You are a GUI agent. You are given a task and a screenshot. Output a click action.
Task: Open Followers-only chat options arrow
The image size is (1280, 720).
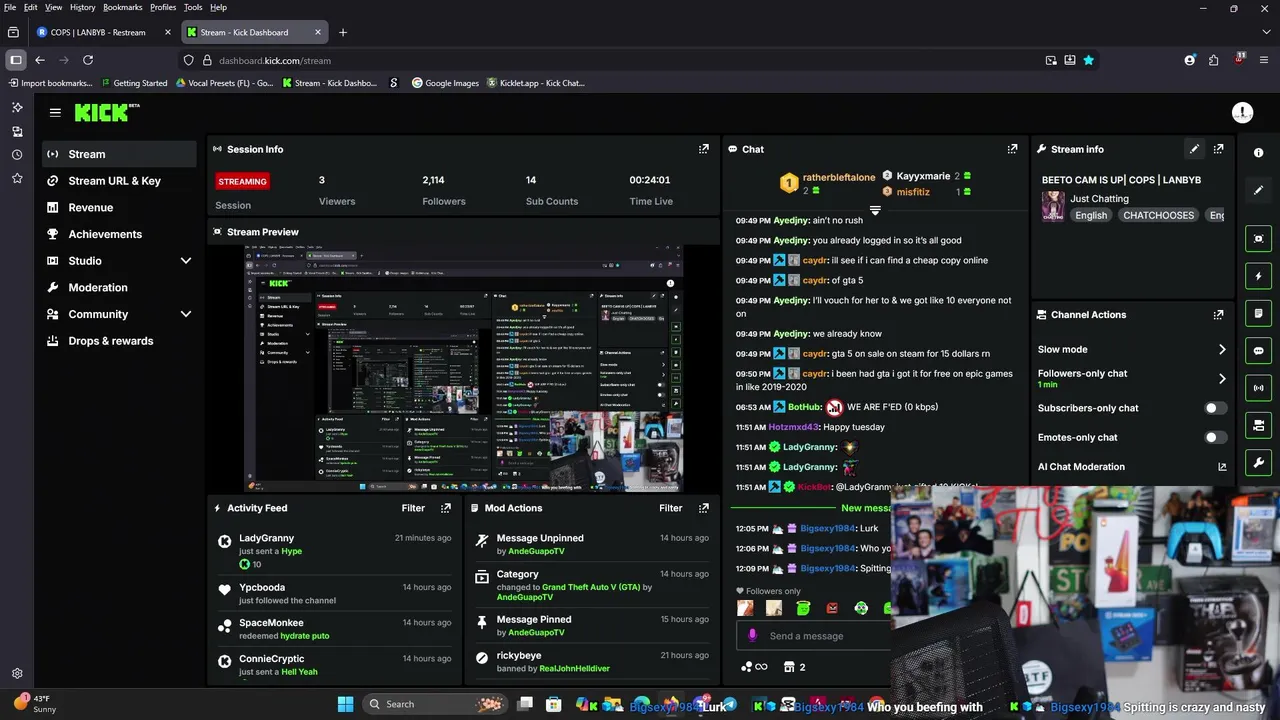point(1221,379)
